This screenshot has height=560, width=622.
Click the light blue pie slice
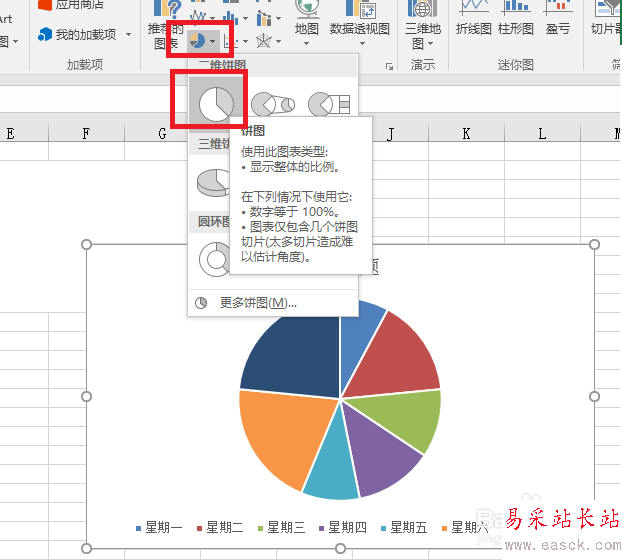tap(357, 341)
